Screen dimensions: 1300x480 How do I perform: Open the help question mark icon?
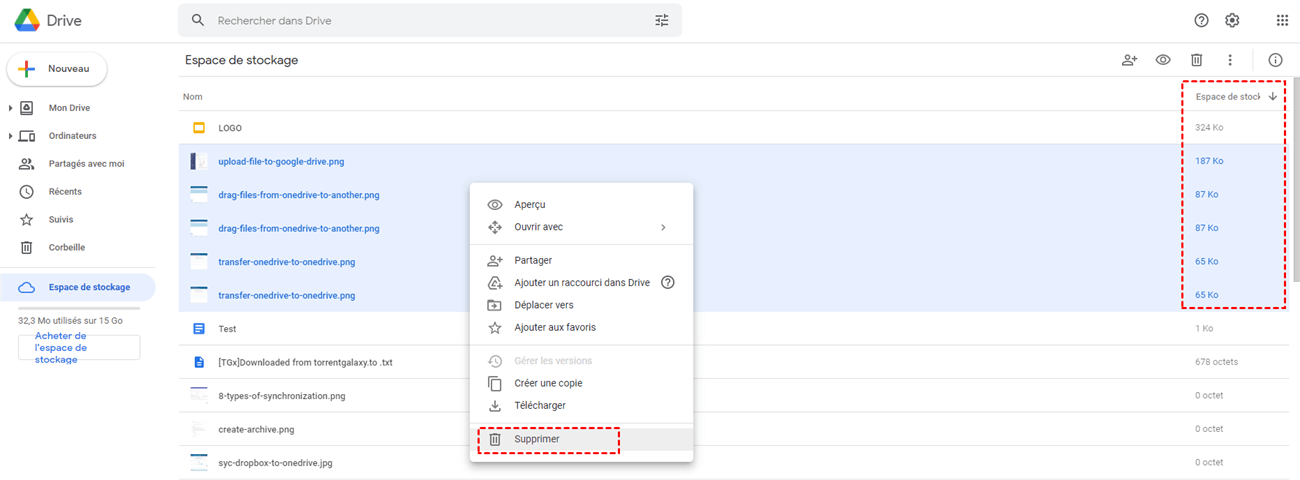point(1202,20)
